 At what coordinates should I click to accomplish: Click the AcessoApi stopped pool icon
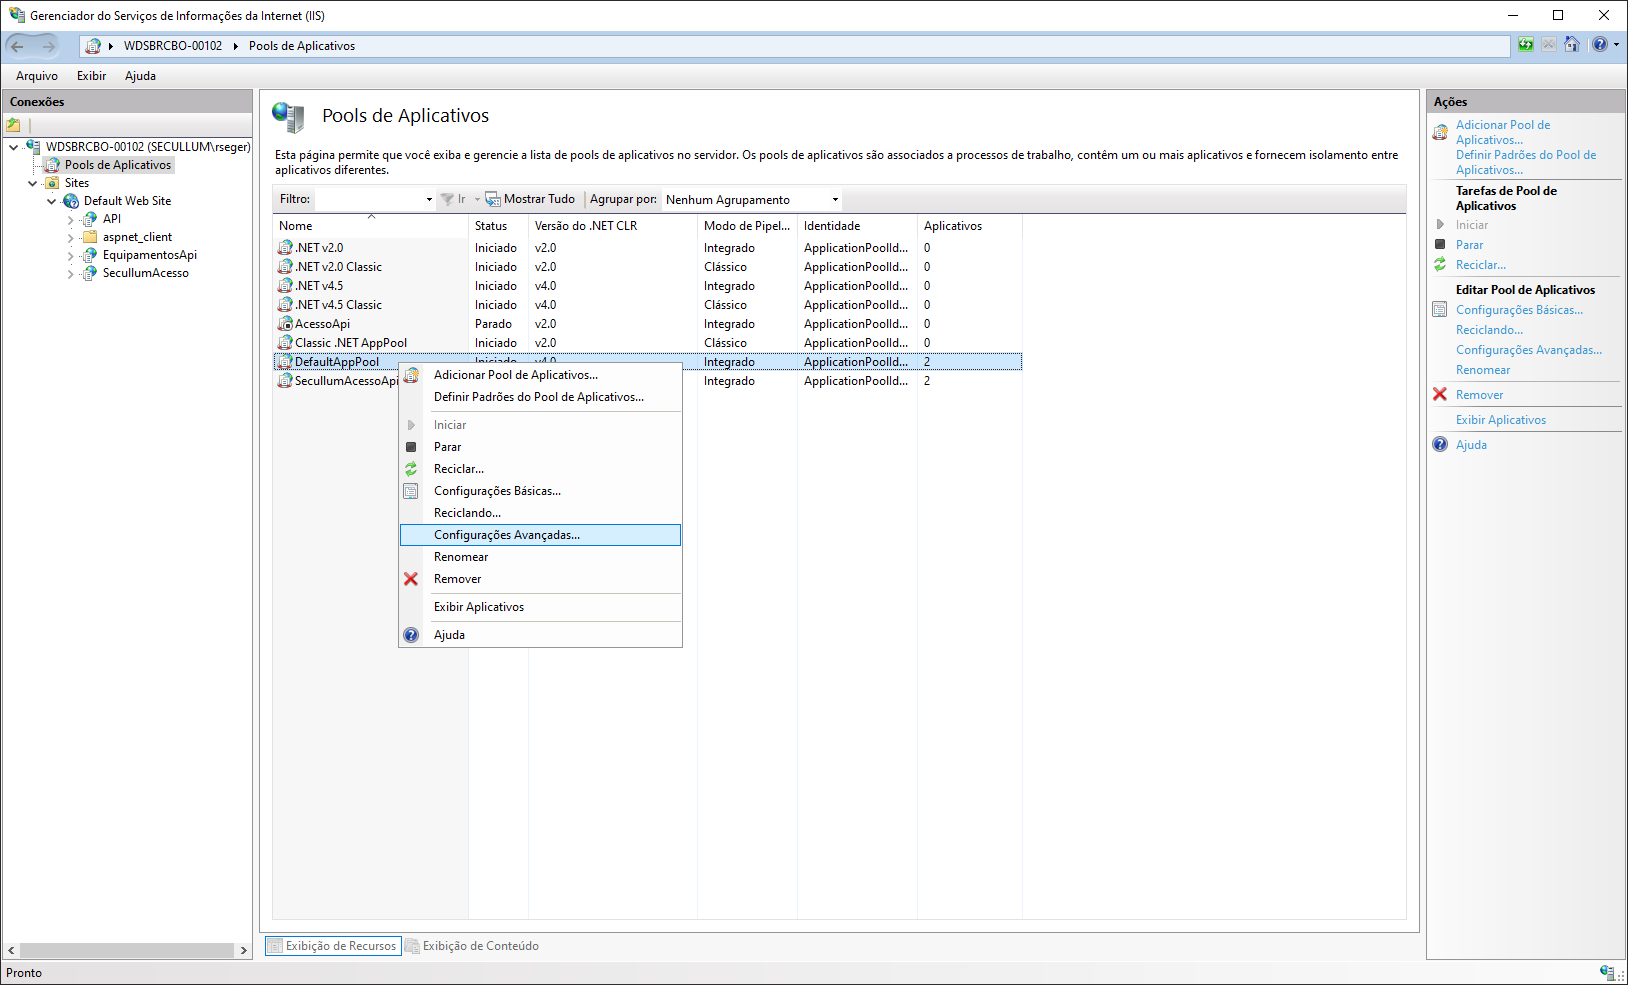(285, 324)
